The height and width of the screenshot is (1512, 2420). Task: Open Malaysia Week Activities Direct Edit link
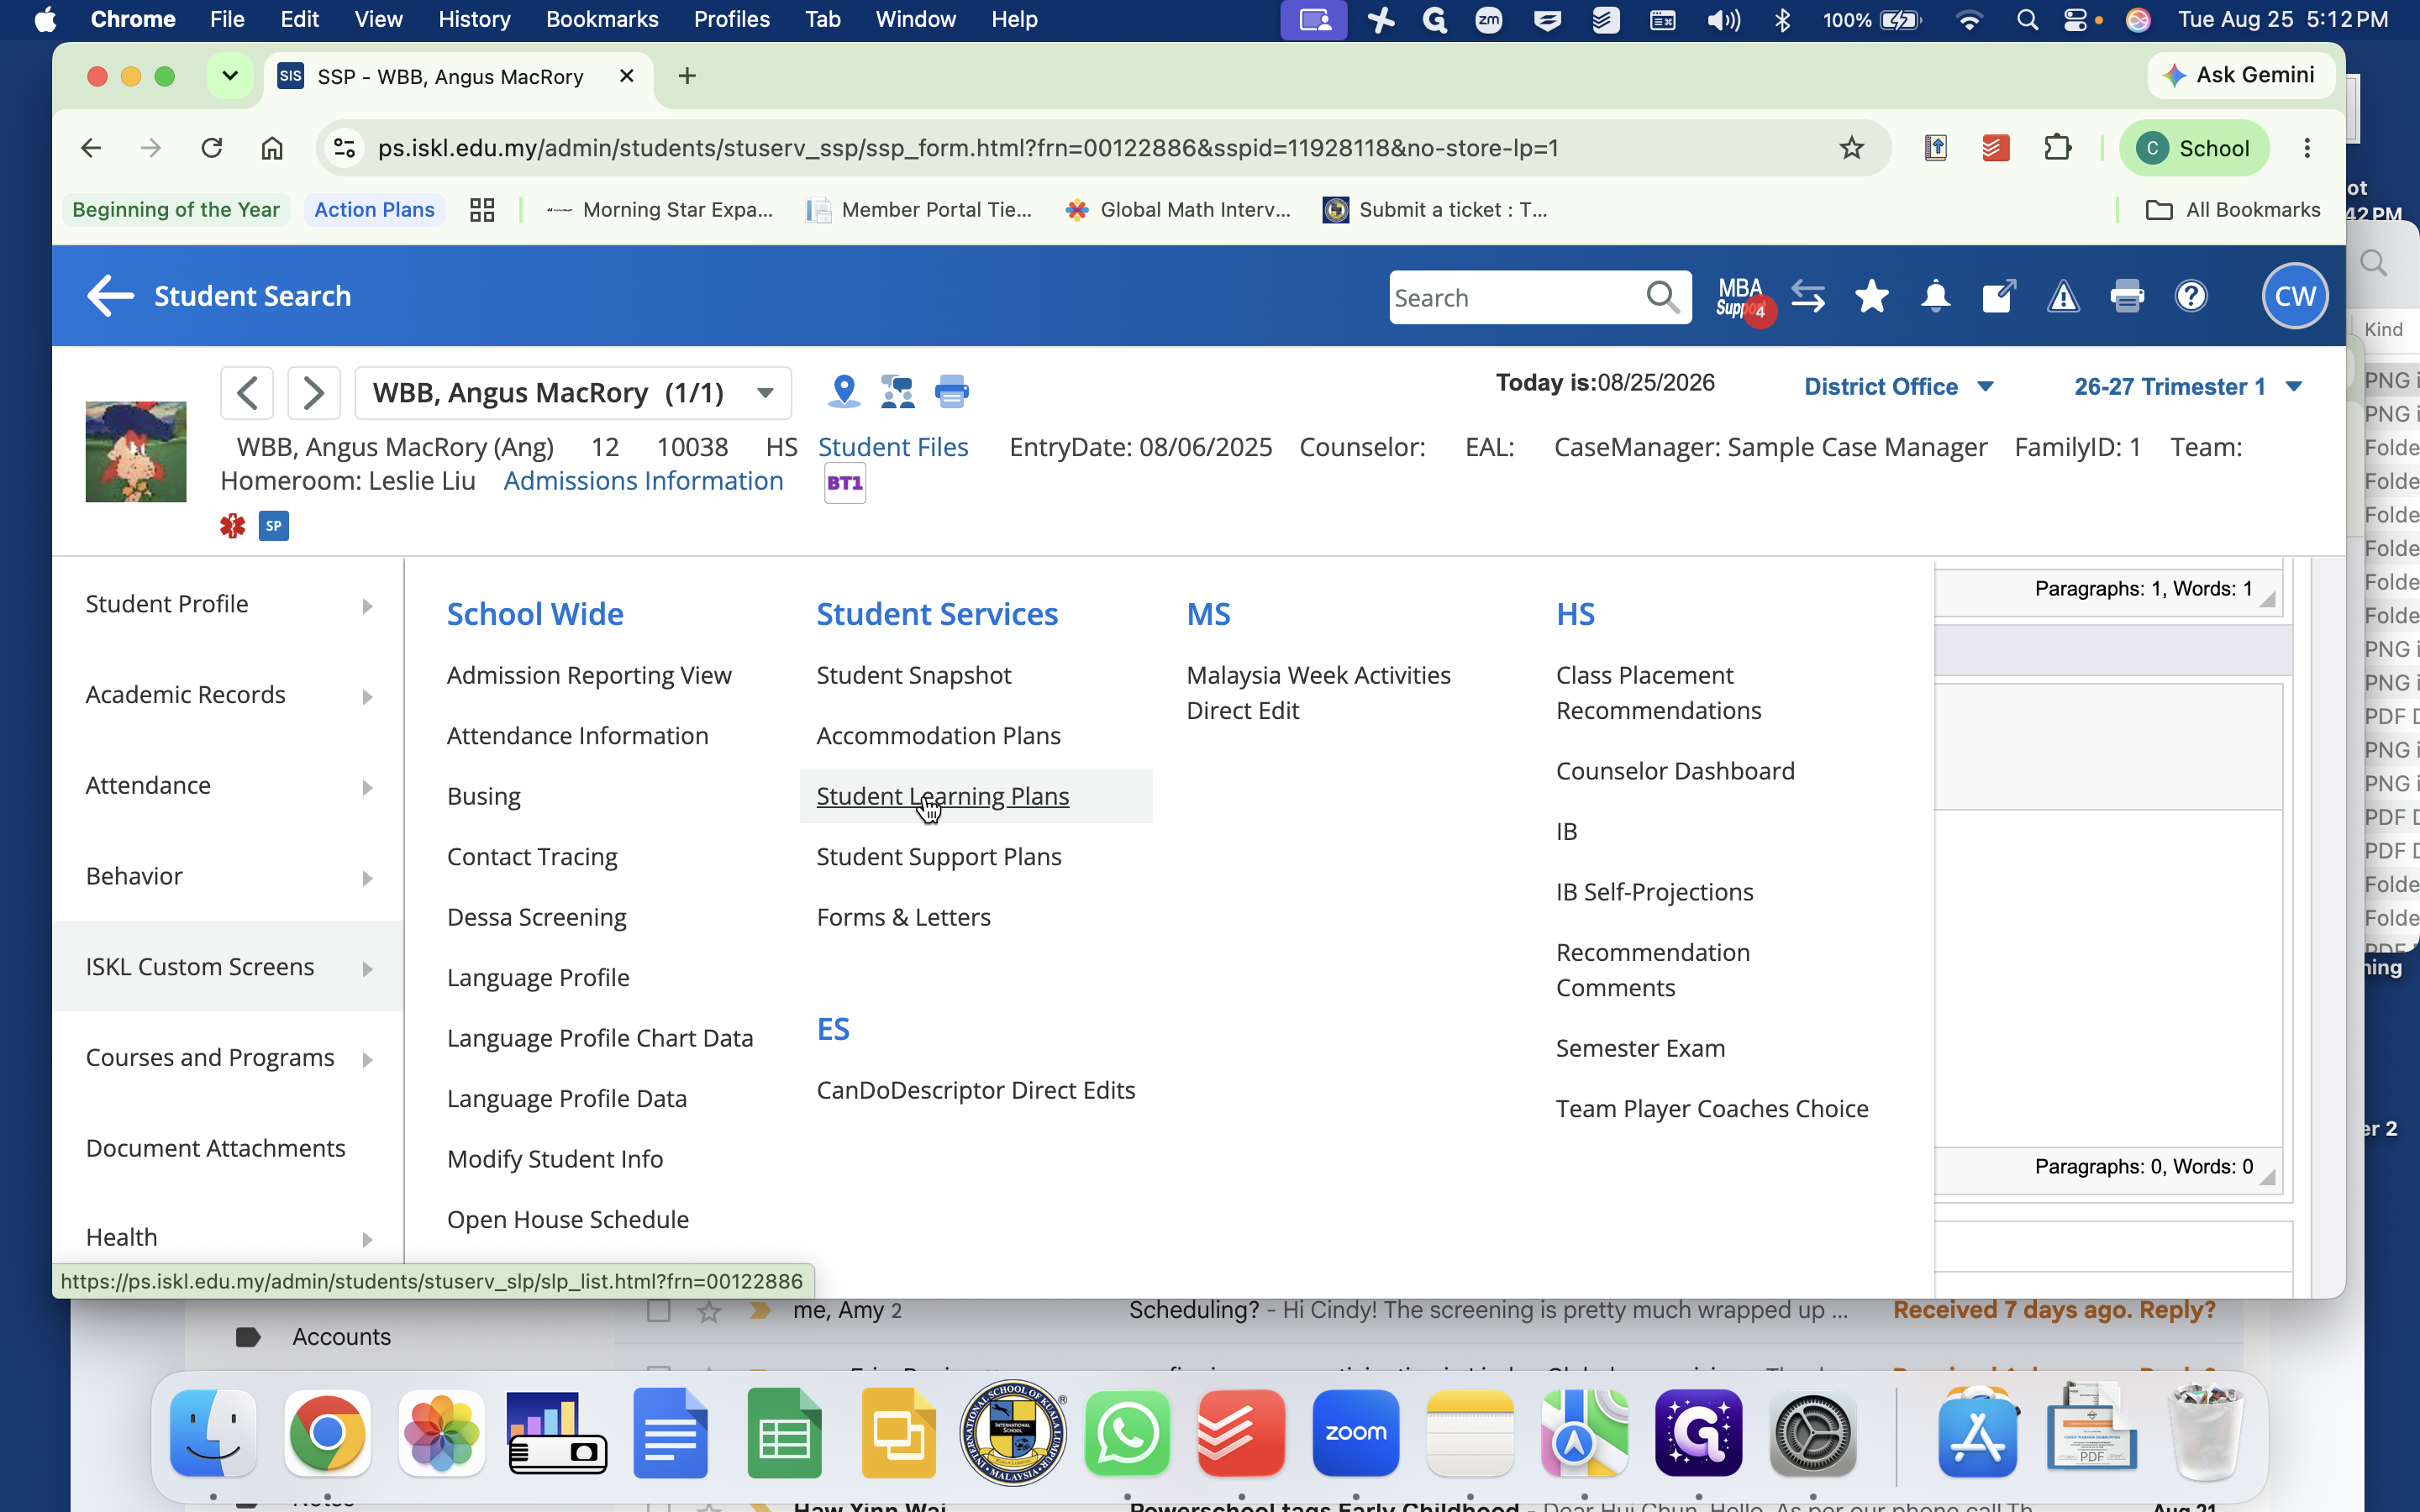tap(1318, 693)
